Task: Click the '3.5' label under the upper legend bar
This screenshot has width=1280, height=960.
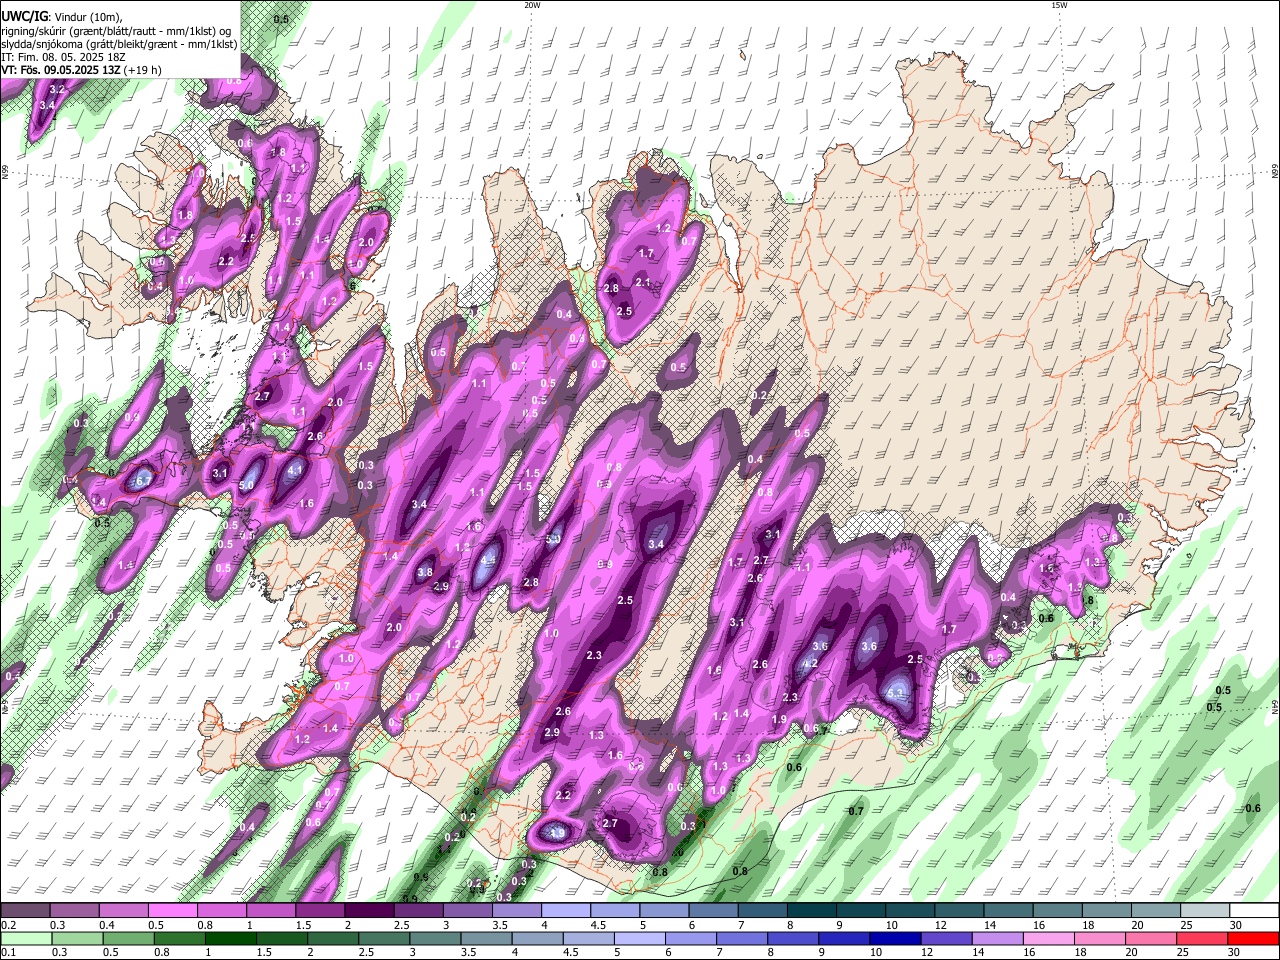Action: click(x=498, y=925)
